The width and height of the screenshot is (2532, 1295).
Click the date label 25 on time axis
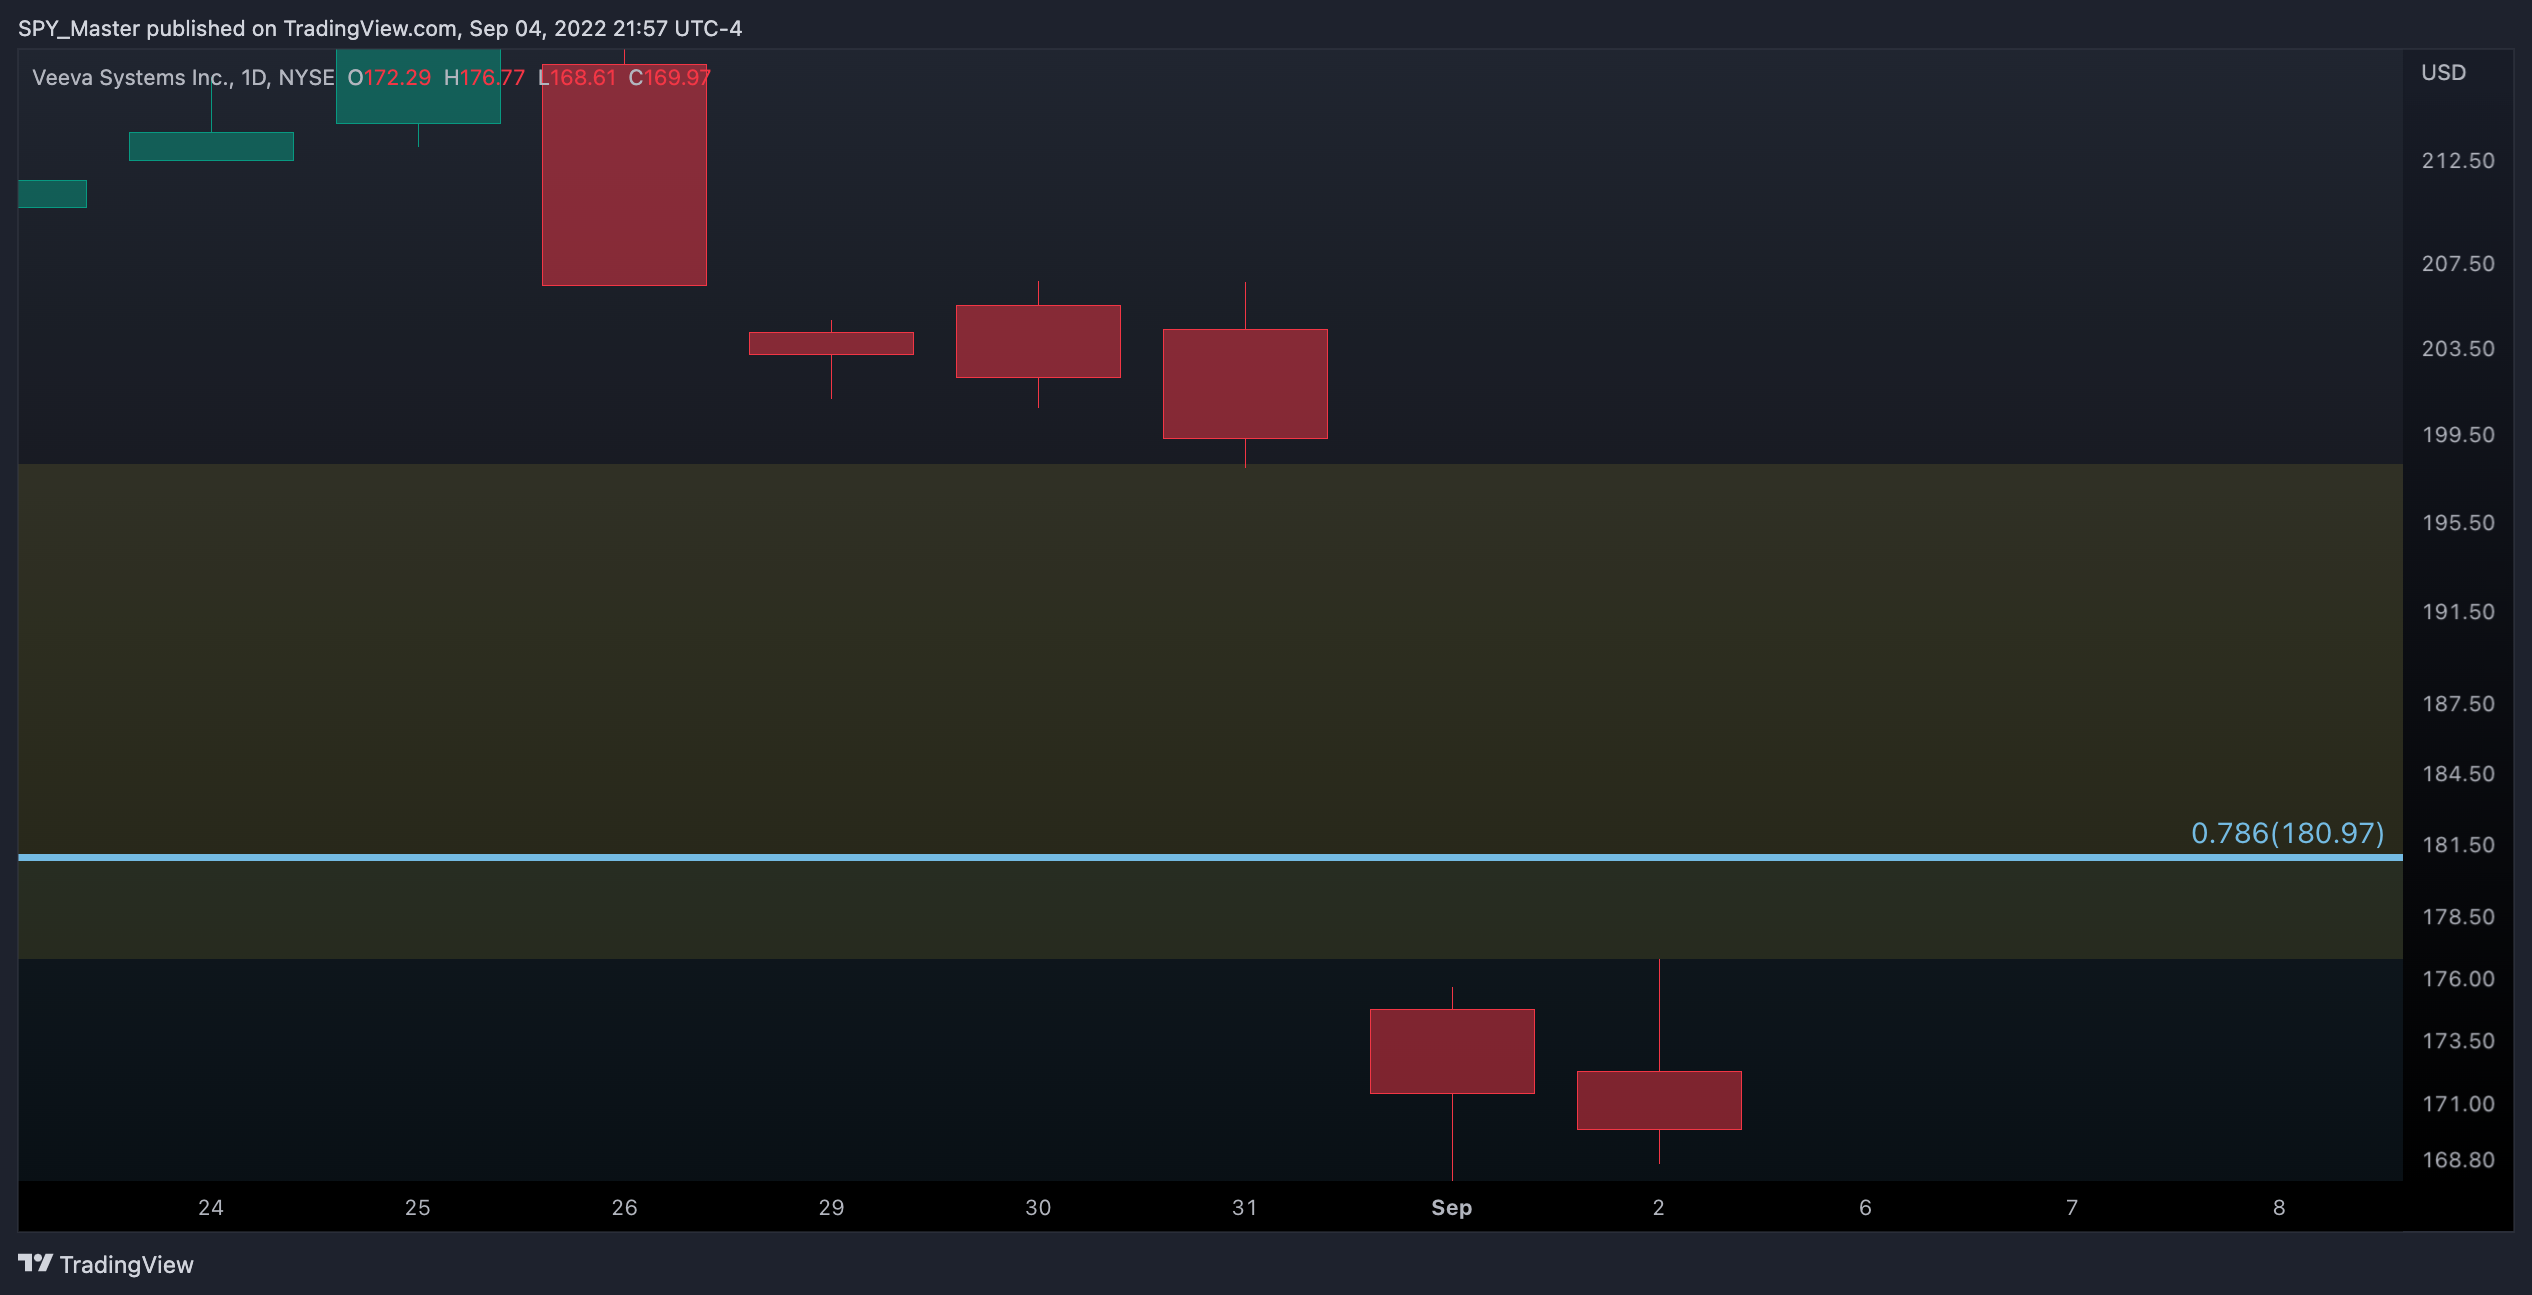pos(418,1207)
